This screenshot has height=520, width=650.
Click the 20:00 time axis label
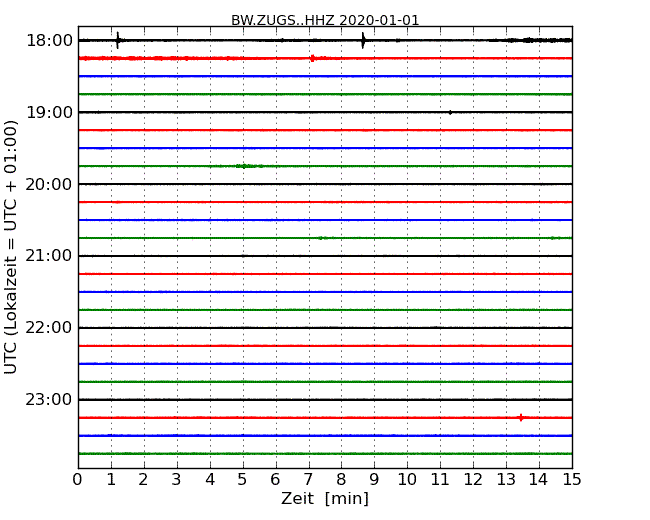(49, 184)
